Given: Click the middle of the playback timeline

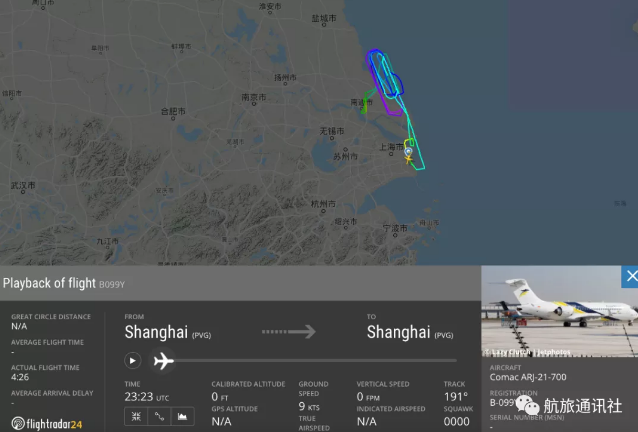Looking at the screenshot, I should tap(316, 360).
